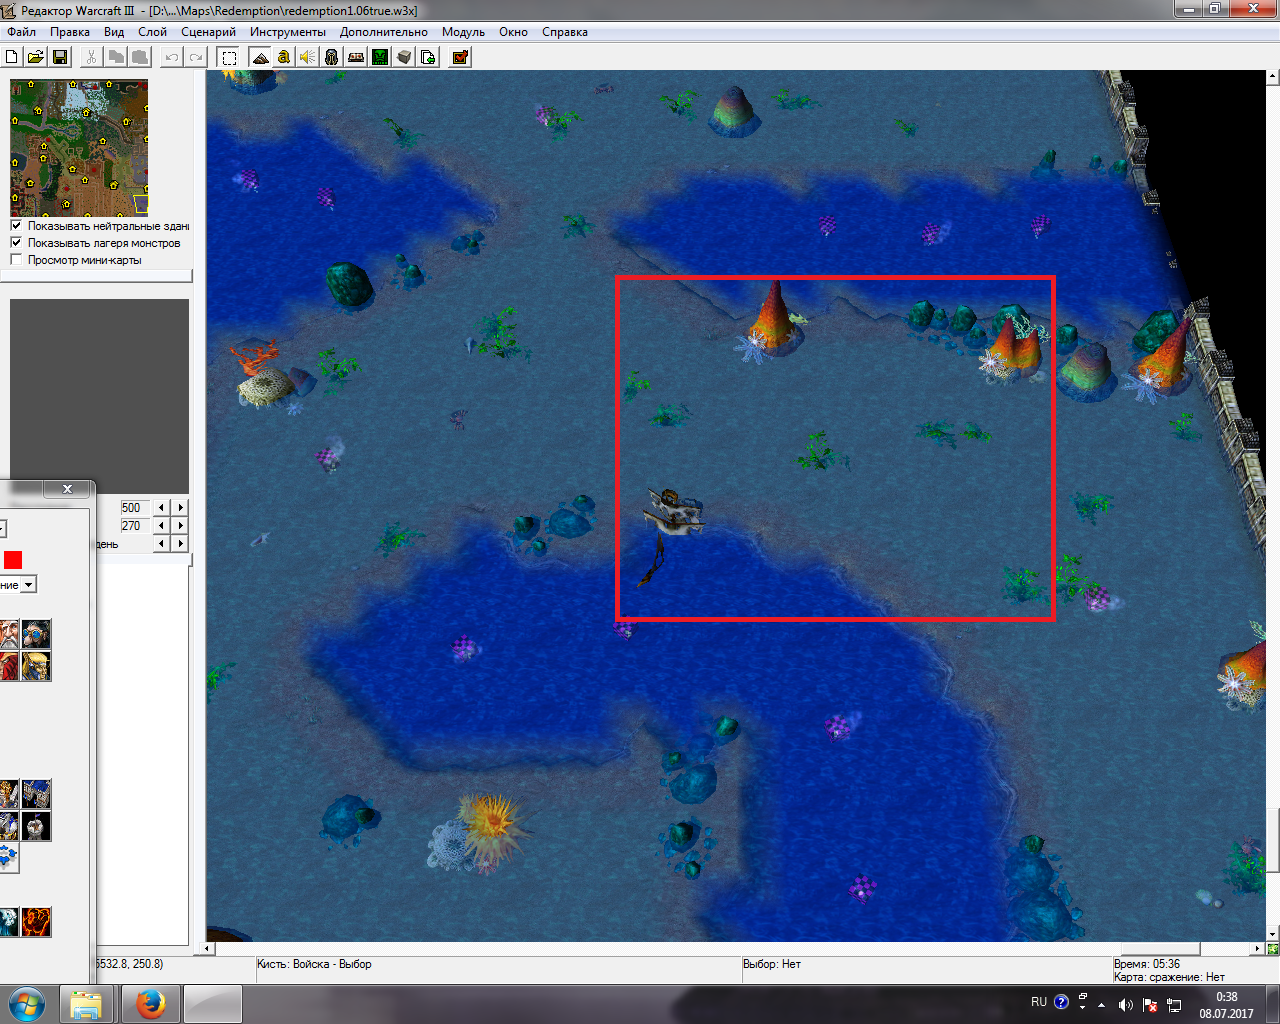
Task: Click the status text 'Кисть: Войска - Выбор'
Action: click(314, 964)
